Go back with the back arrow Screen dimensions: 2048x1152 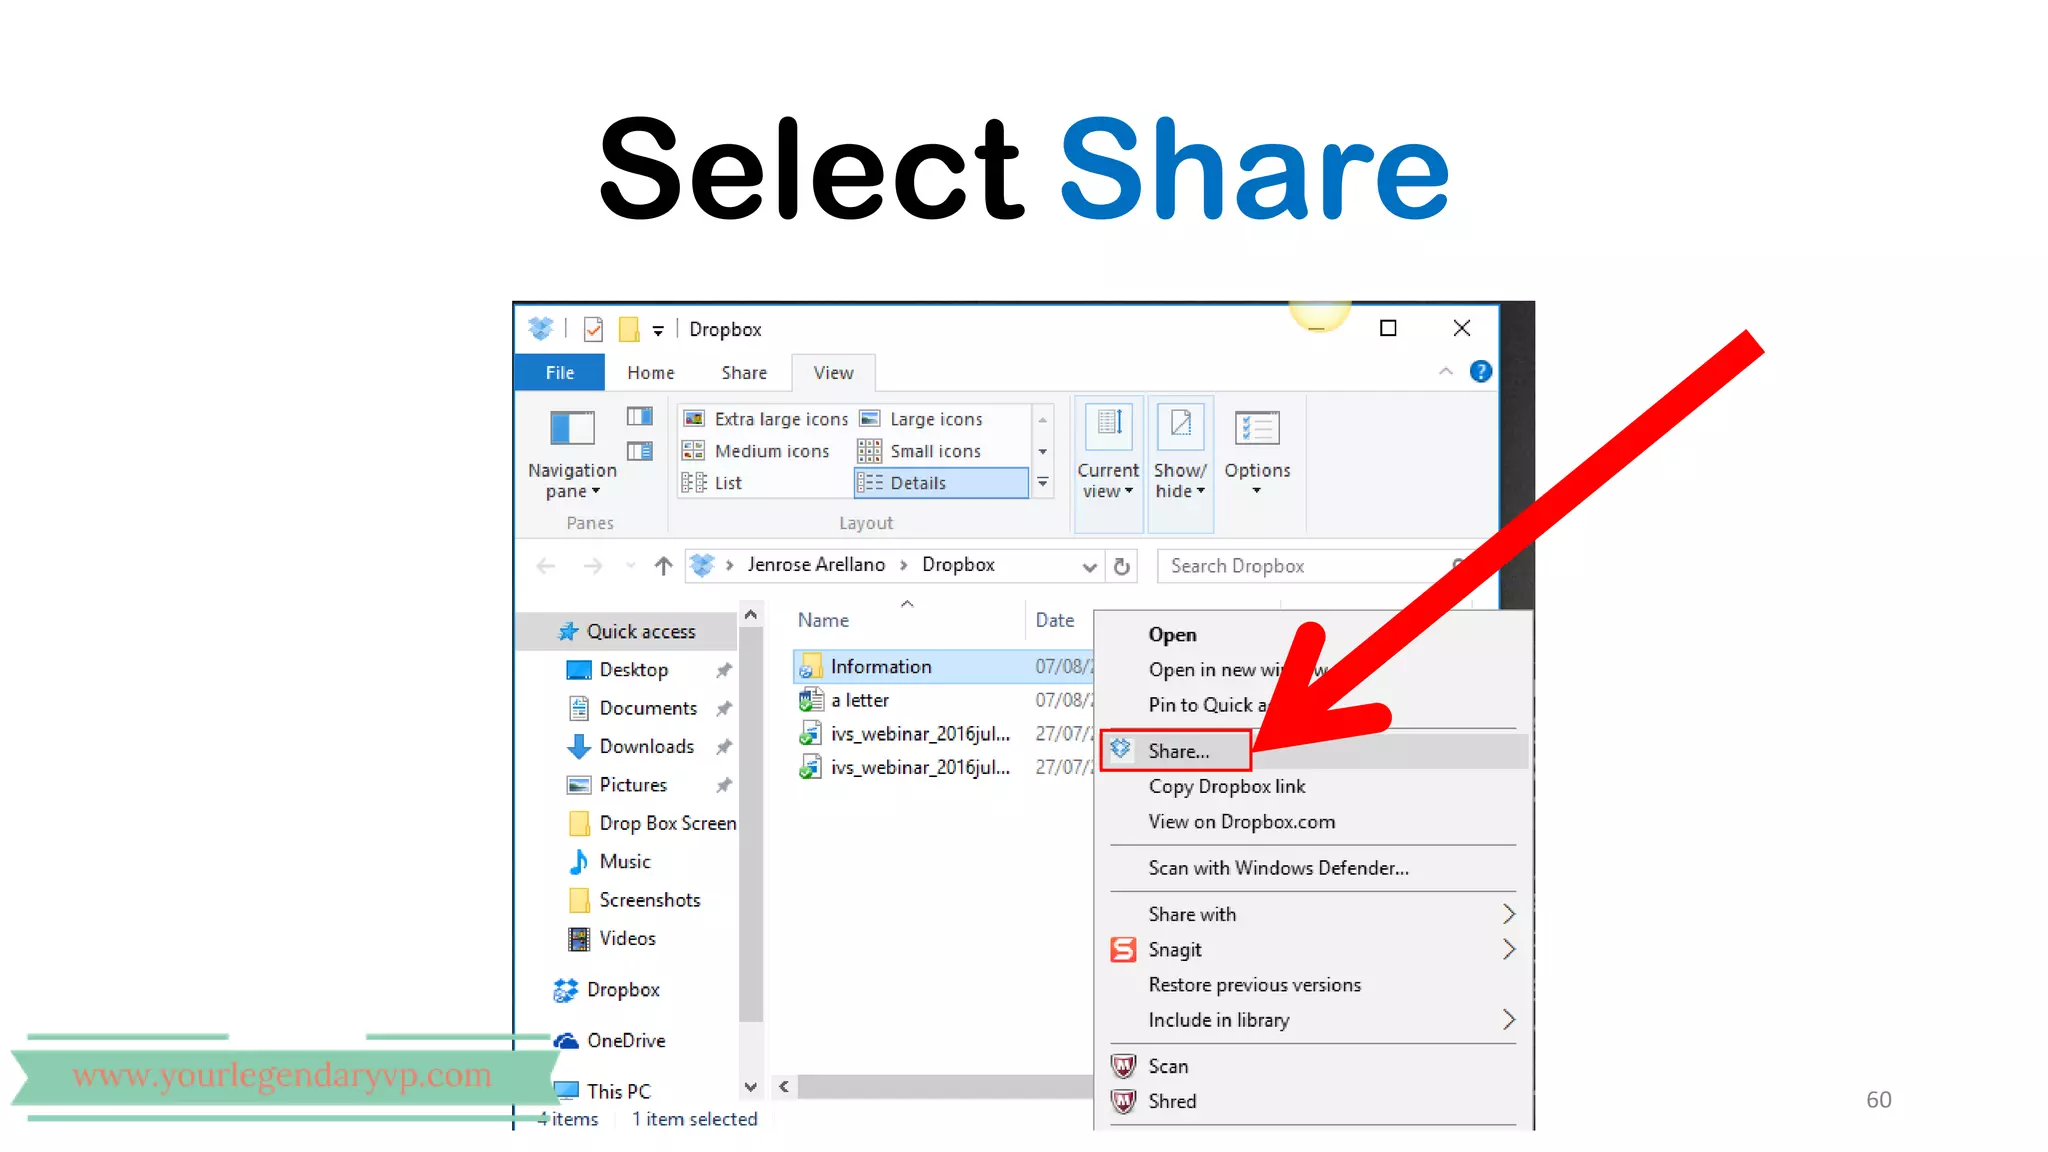click(x=546, y=566)
